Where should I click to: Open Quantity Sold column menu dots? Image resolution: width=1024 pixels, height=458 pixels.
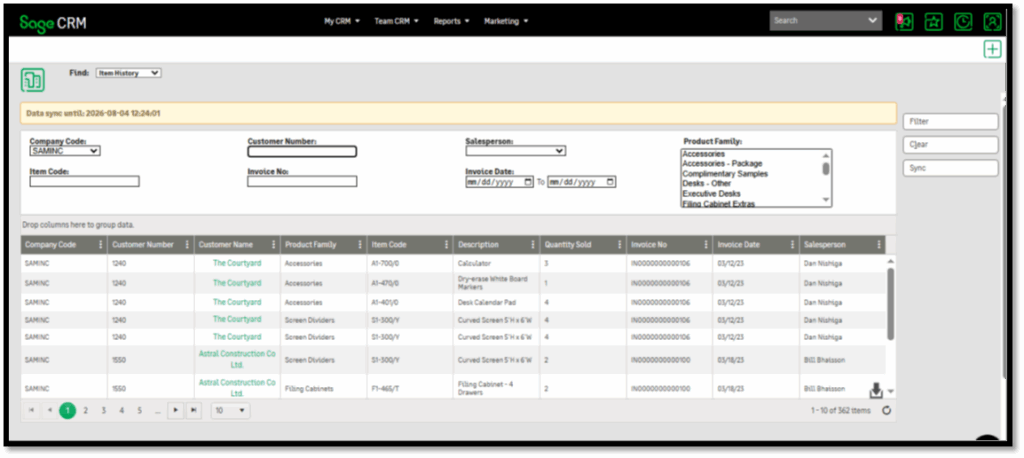click(x=620, y=244)
